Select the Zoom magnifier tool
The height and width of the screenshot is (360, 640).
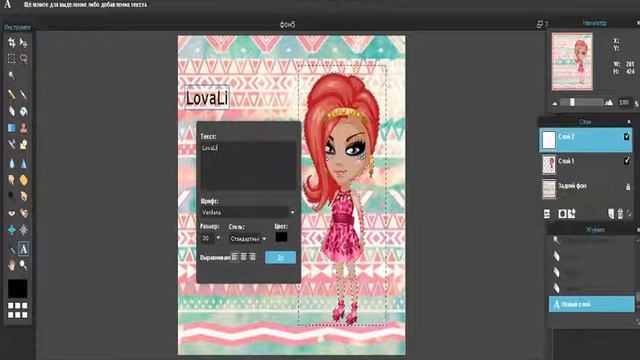coord(24,265)
